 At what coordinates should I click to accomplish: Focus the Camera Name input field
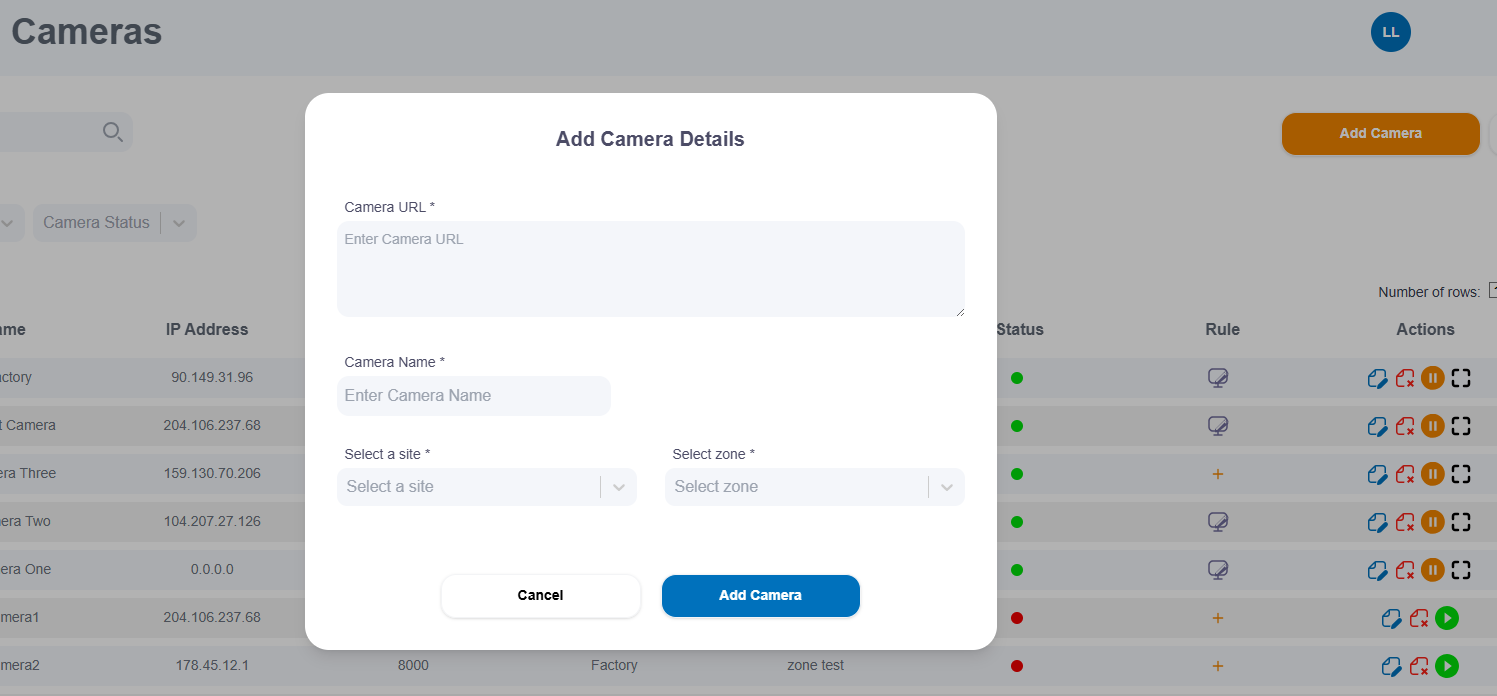pyautogui.click(x=474, y=396)
